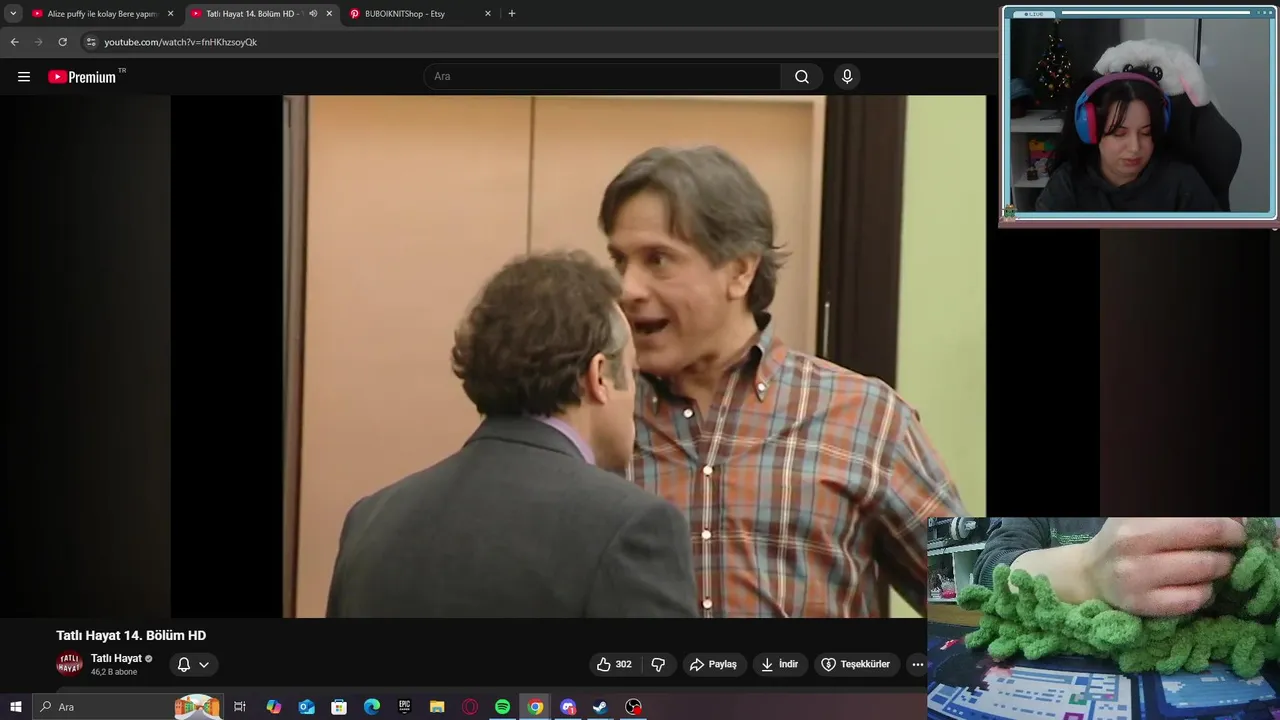The height and width of the screenshot is (720, 1280).
Task: Open a new browser tab
Action: [x=512, y=14]
